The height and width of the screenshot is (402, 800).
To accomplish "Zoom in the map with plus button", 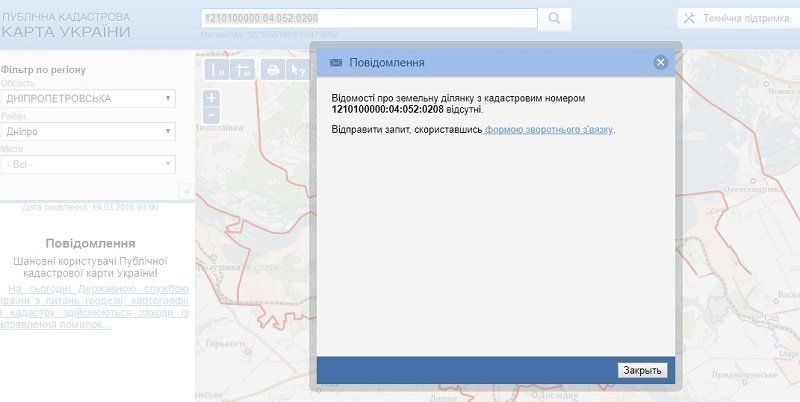I will 211,97.
